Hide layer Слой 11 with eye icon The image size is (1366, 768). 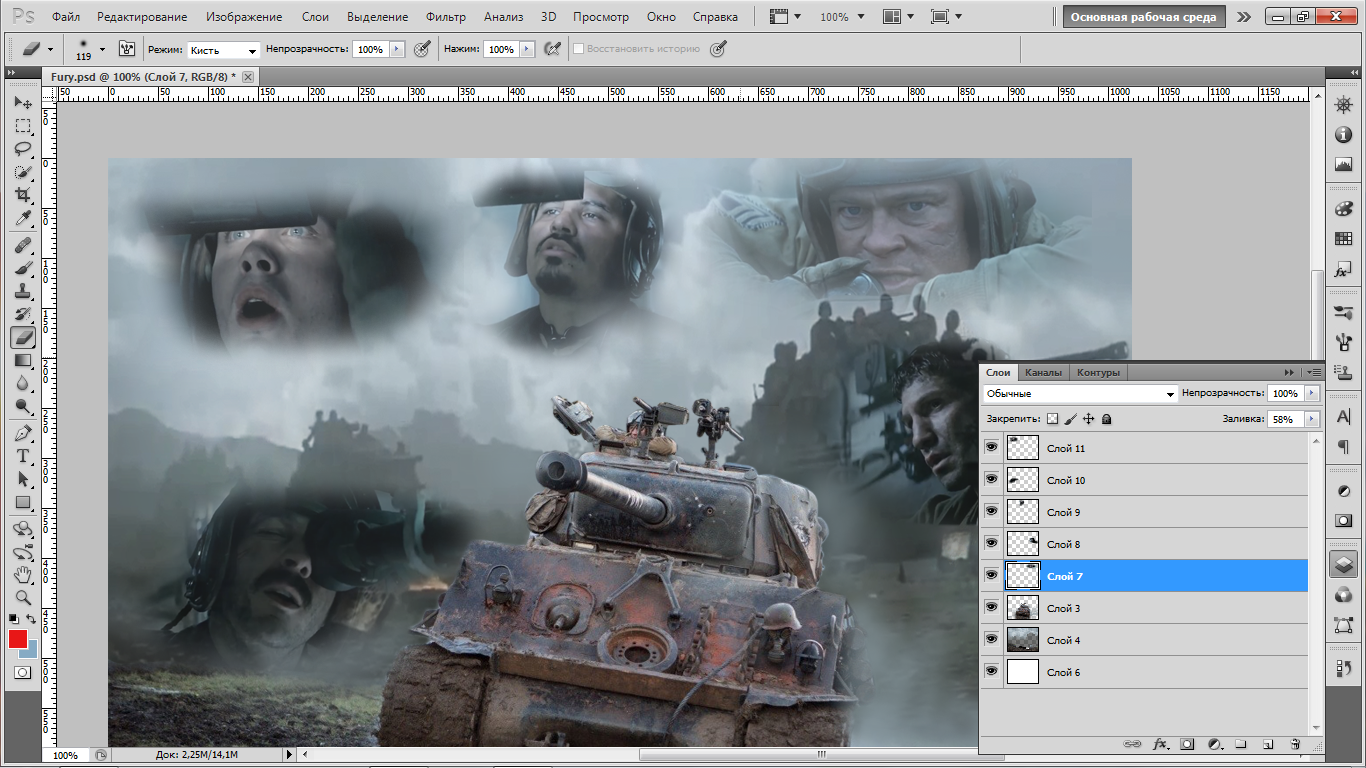(x=991, y=448)
